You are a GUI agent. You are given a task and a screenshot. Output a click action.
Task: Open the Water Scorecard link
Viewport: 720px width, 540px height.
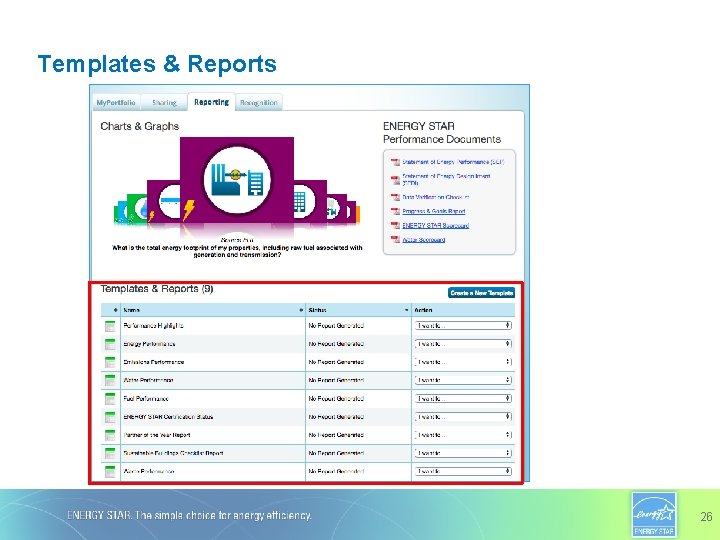tap(424, 240)
